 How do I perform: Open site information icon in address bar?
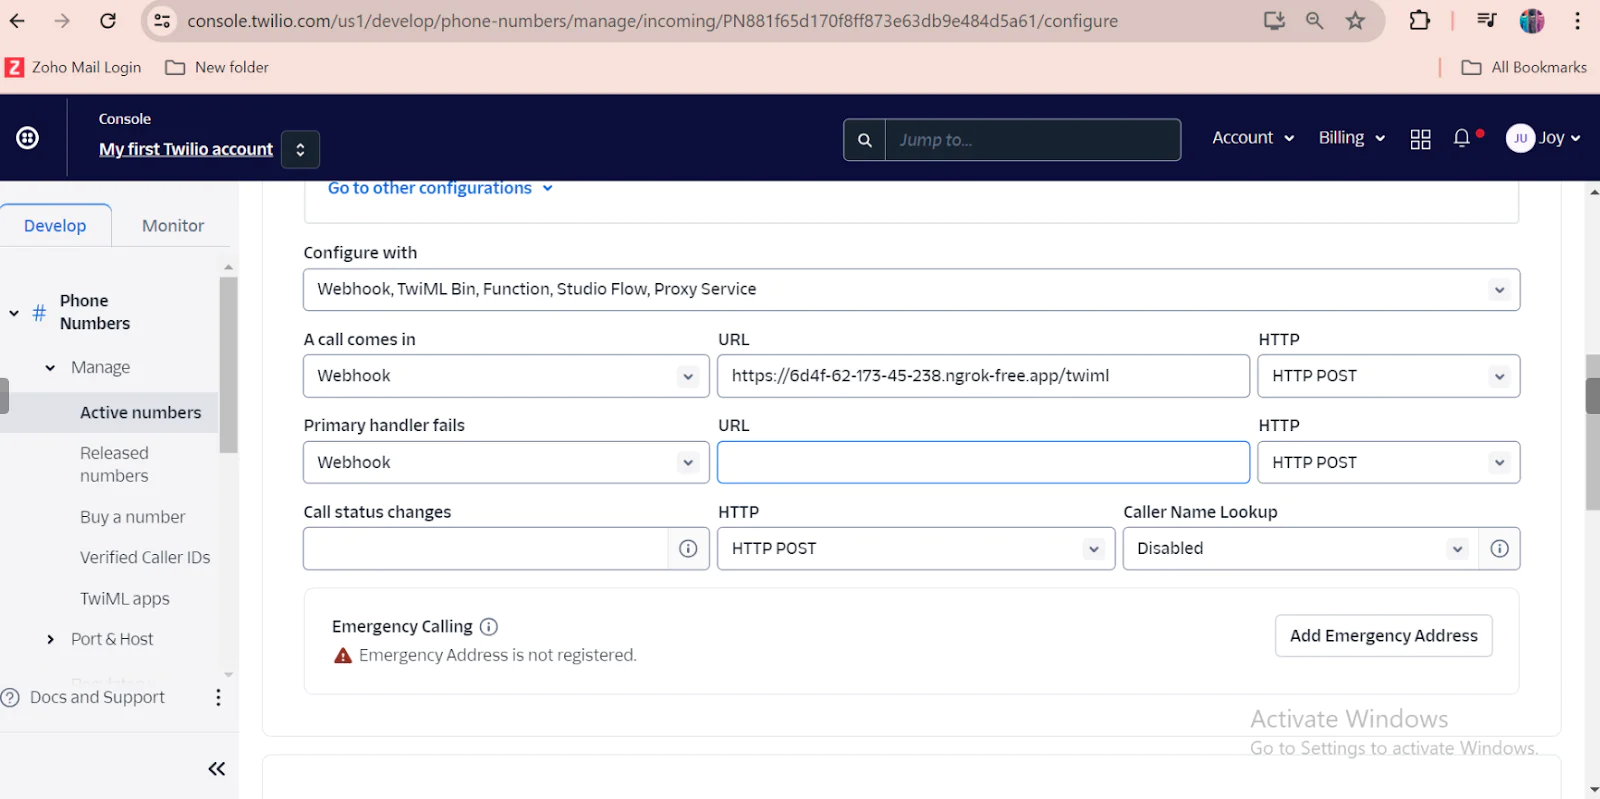tap(162, 21)
